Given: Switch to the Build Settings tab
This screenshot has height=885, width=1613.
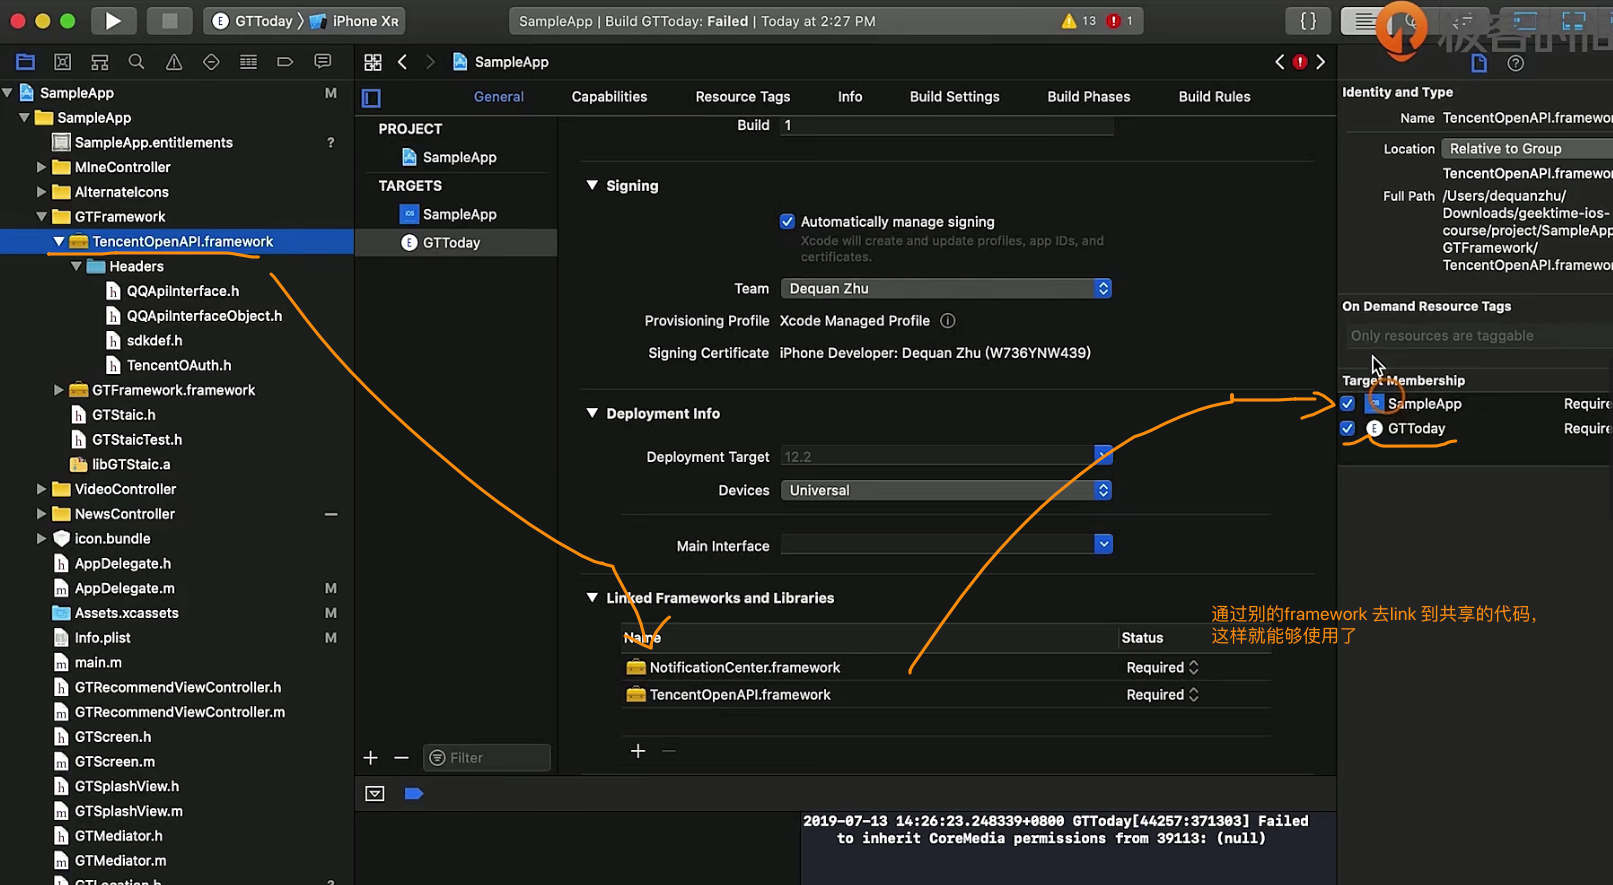Looking at the screenshot, I should pos(954,97).
